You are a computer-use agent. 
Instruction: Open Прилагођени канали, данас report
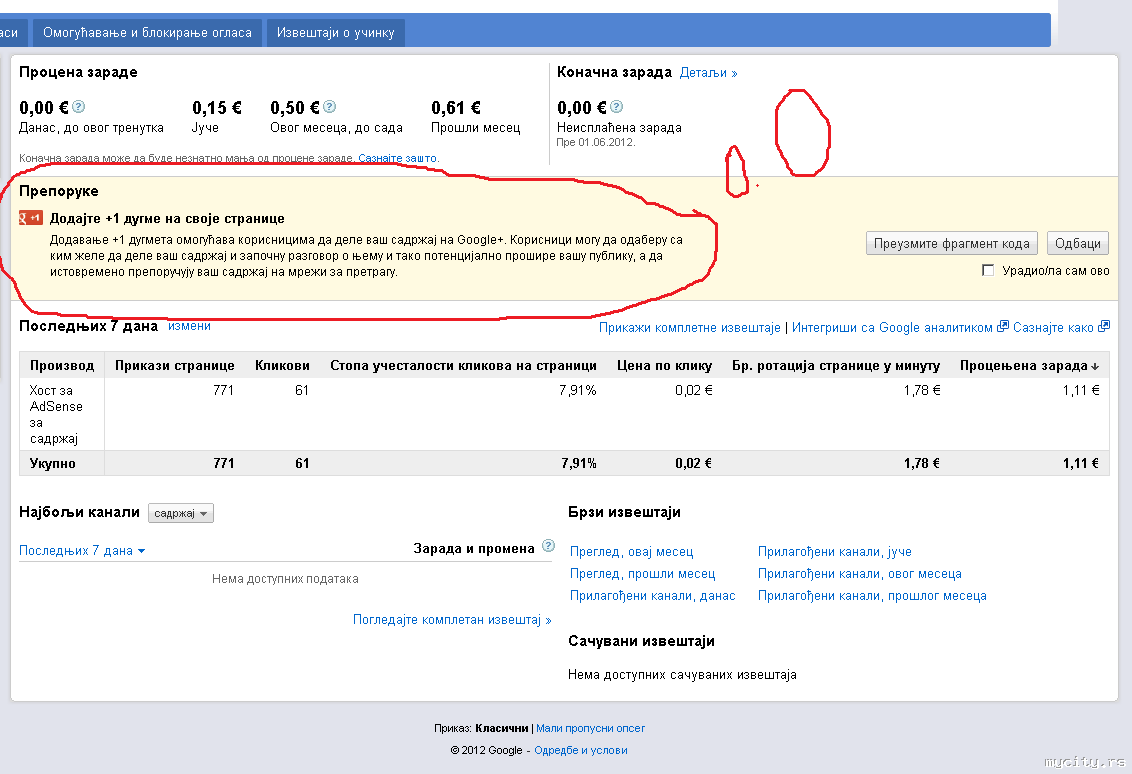tap(653, 596)
